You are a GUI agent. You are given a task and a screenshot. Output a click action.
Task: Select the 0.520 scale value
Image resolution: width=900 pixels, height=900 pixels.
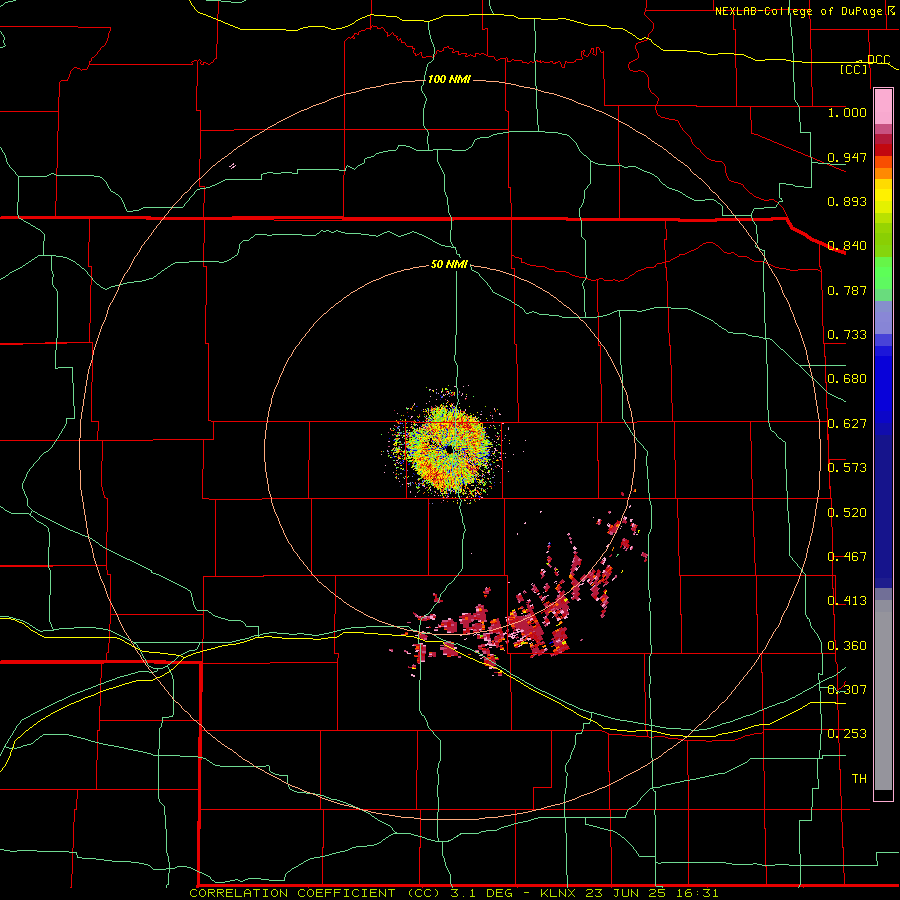(847, 513)
